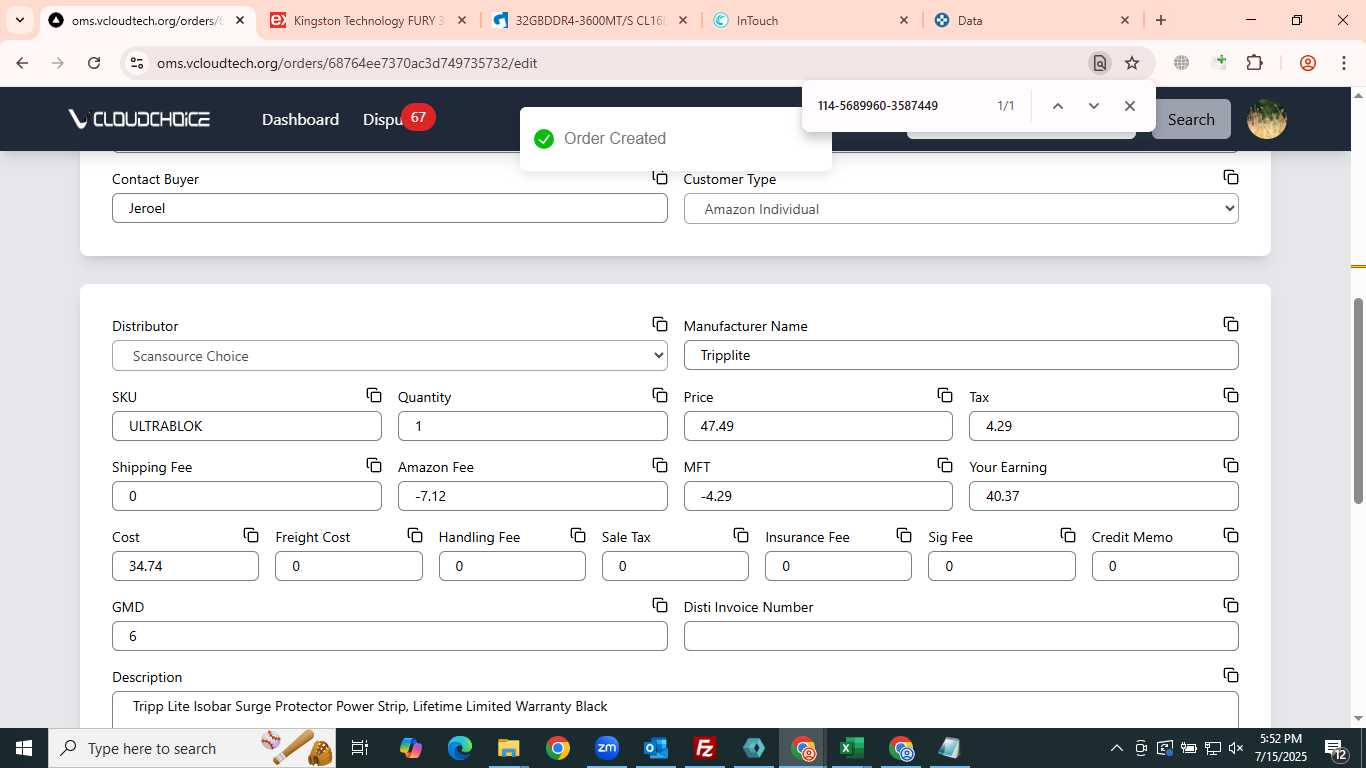Click the Description text area
1366x768 pixels.
point(675,710)
